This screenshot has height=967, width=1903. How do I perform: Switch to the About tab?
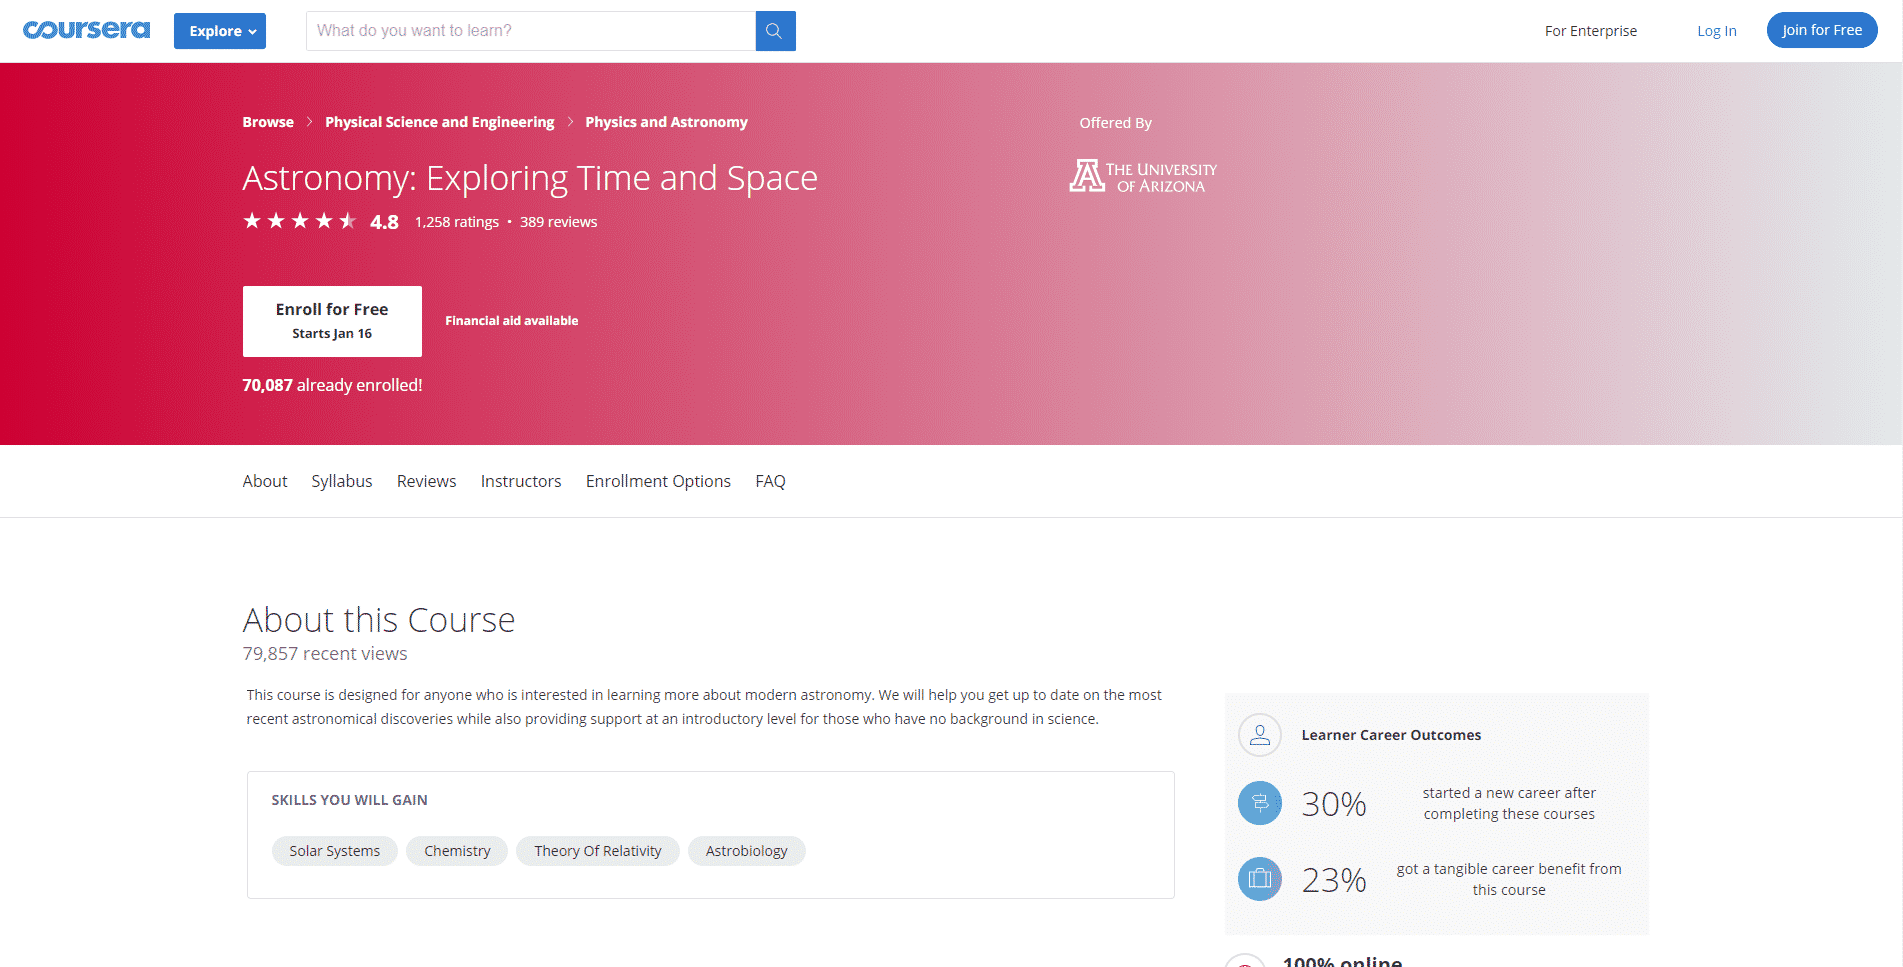pyautogui.click(x=265, y=481)
